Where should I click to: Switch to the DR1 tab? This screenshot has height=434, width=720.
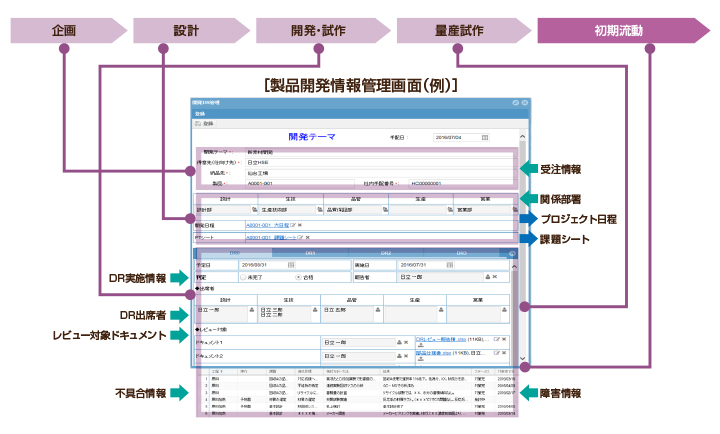(x=309, y=254)
